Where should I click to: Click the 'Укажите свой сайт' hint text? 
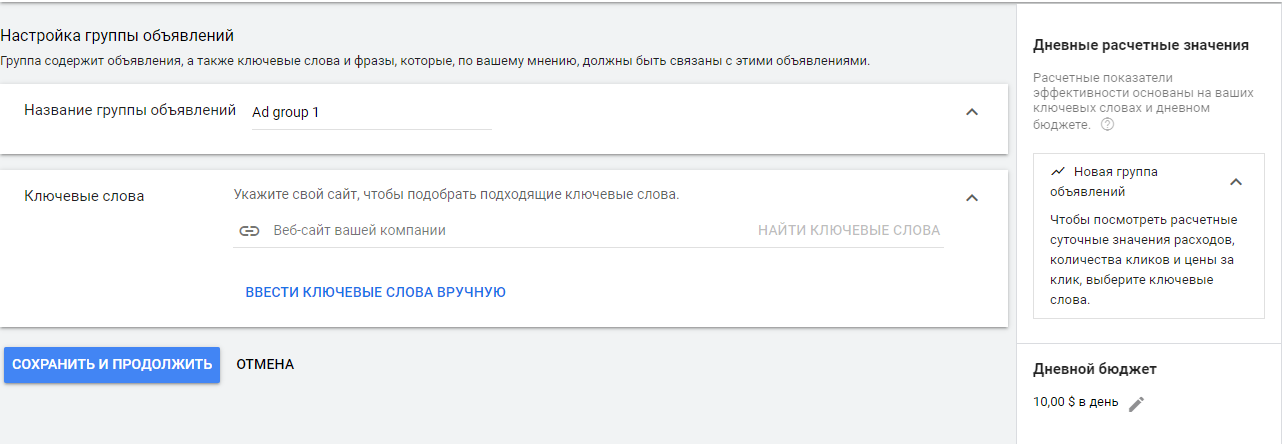457,194
